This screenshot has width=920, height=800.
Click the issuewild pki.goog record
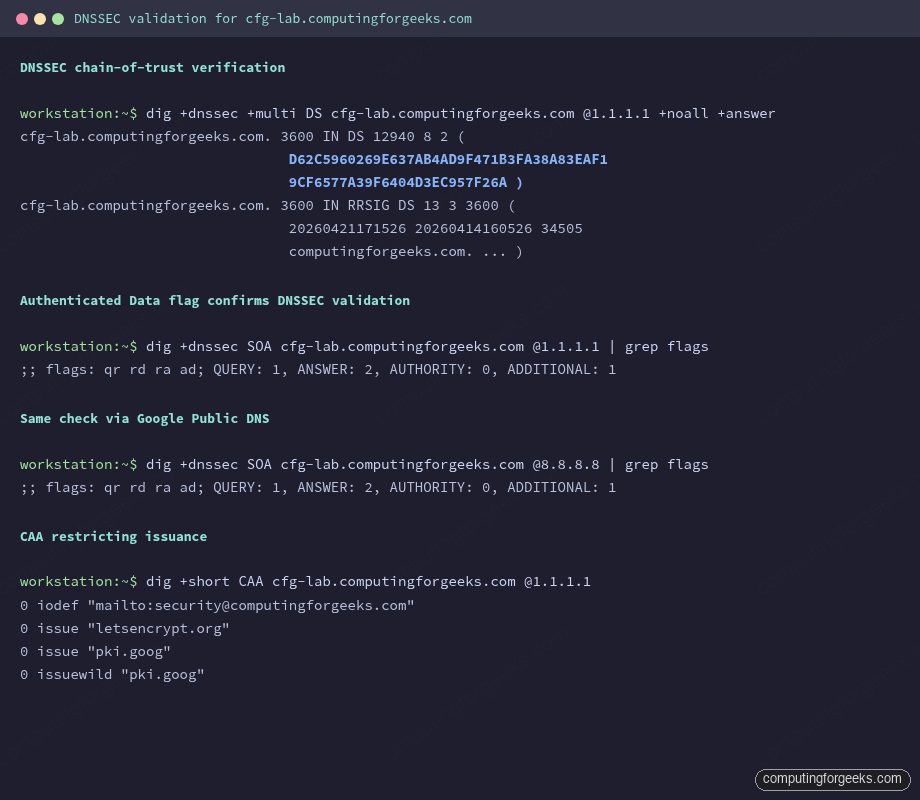pos(112,674)
